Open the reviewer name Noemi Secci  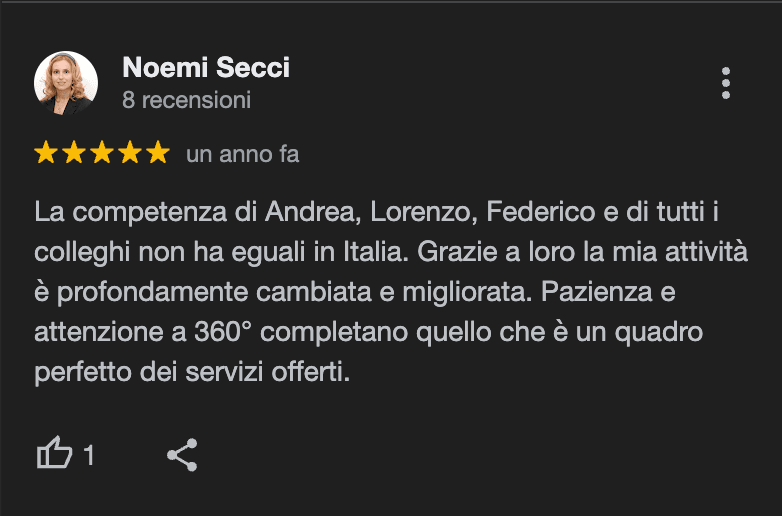pos(205,68)
